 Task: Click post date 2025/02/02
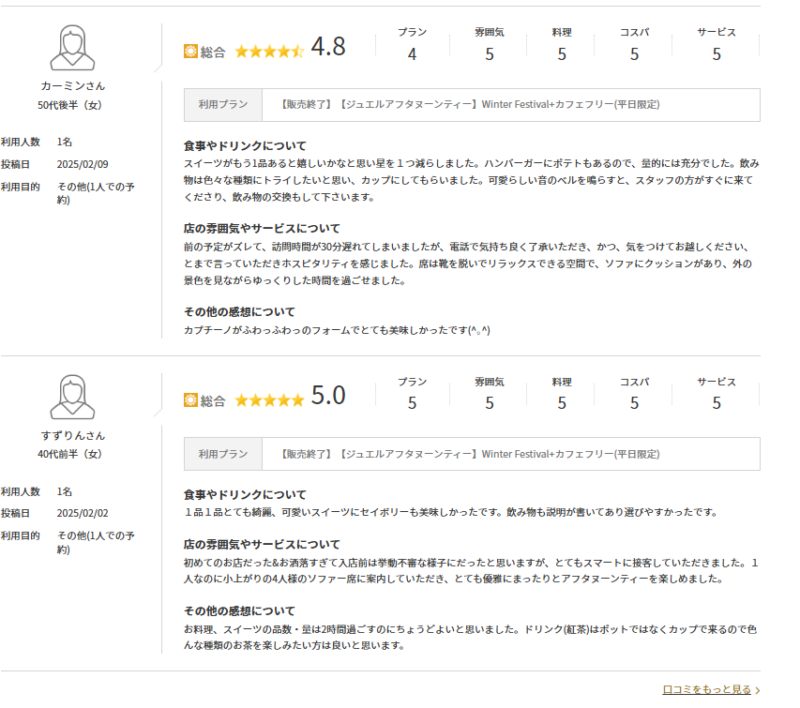click(83, 513)
